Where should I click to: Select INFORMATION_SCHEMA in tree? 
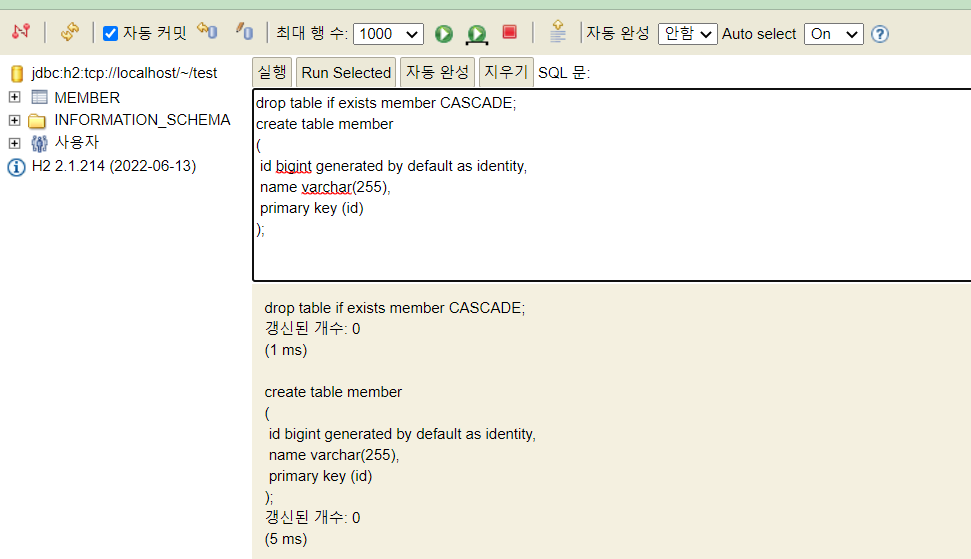(142, 120)
